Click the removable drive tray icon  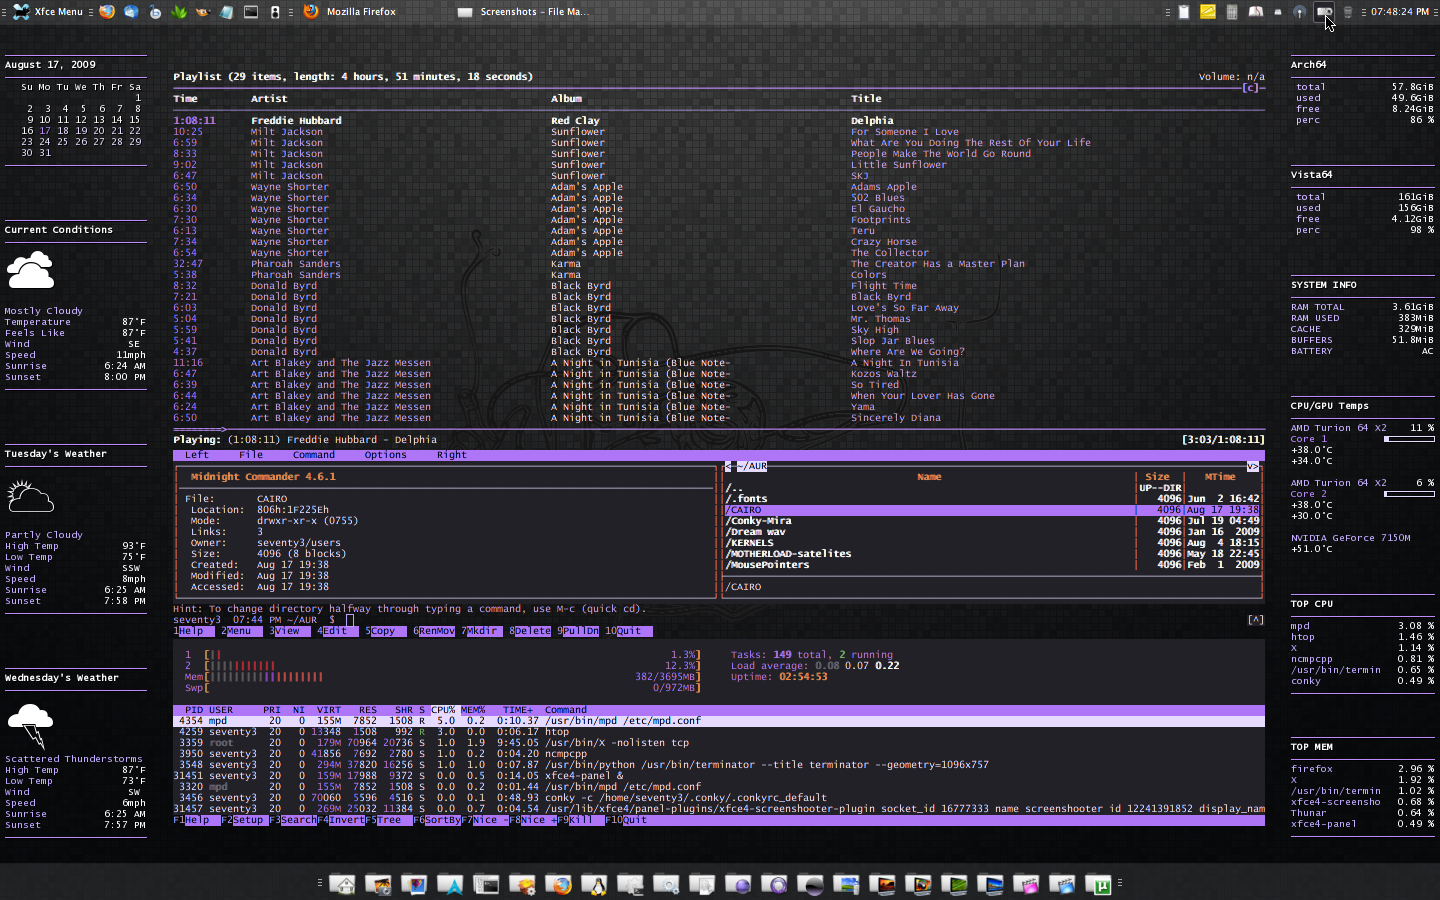1278,12
